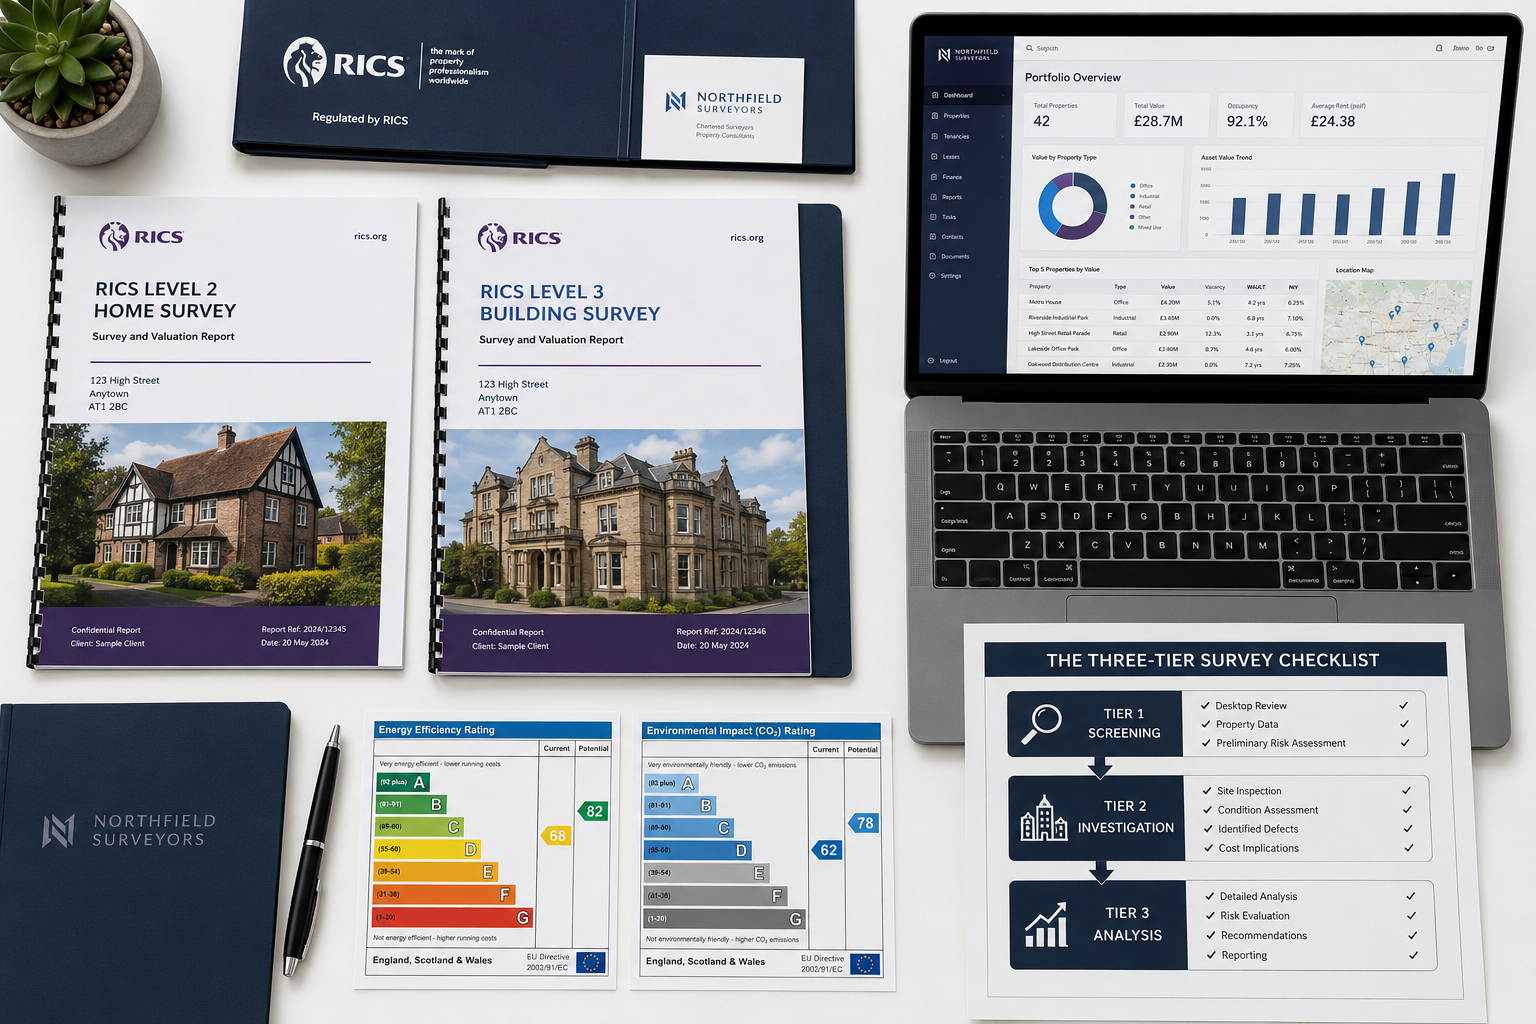Expand the chevron beside Tenancies in the sidebar
The height and width of the screenshot is (1024, 1536).
click(x=1003, y=136)
